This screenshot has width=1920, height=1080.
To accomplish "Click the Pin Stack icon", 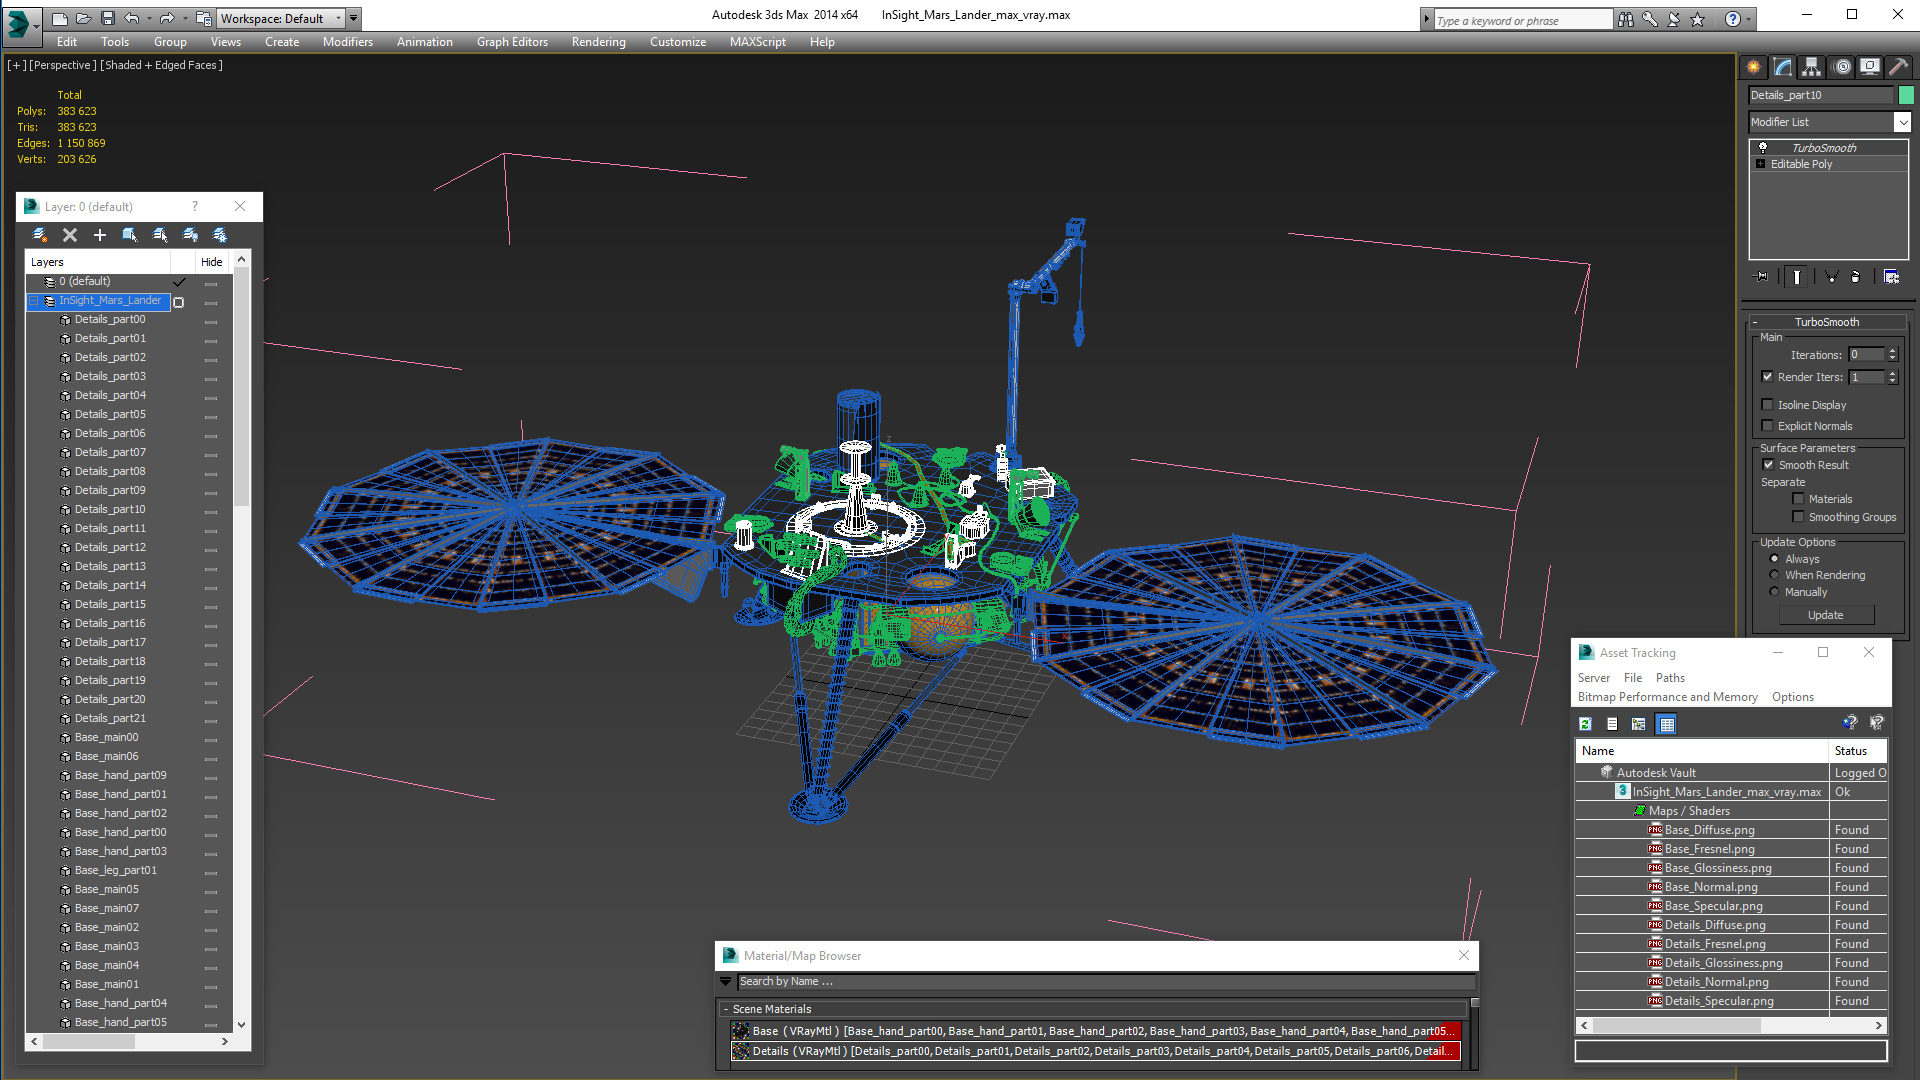I will [1762, 277].
